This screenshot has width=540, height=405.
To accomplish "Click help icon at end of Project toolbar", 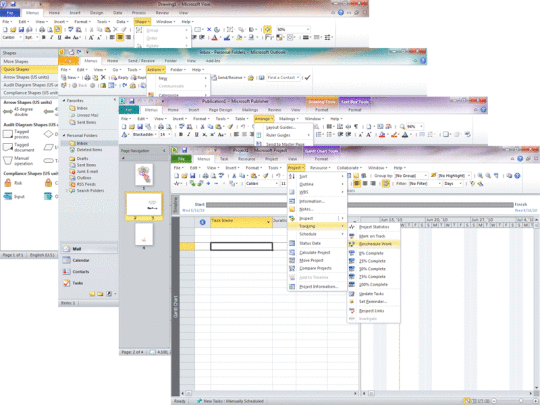I will (517, 176).
